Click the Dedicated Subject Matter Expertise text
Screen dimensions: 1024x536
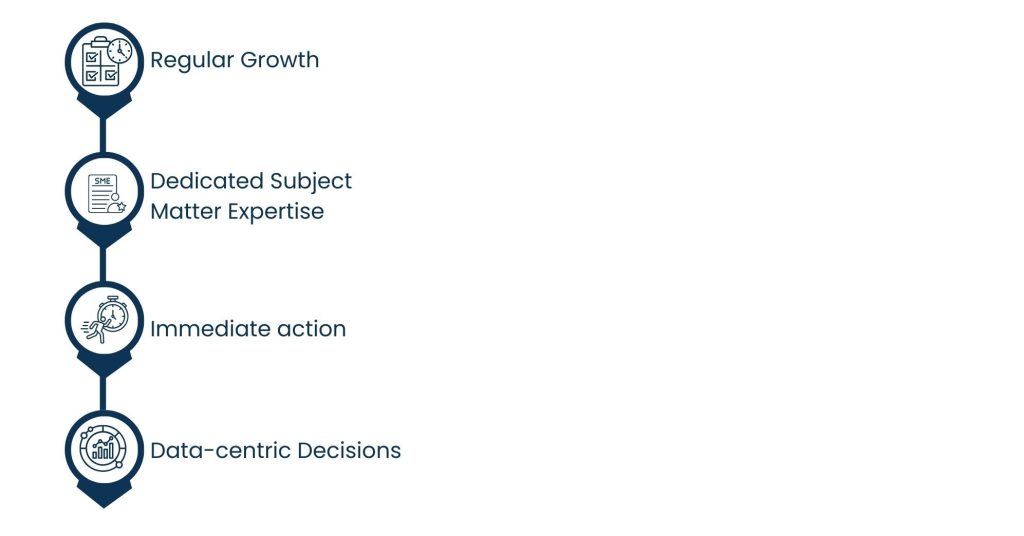pos(250,196)
